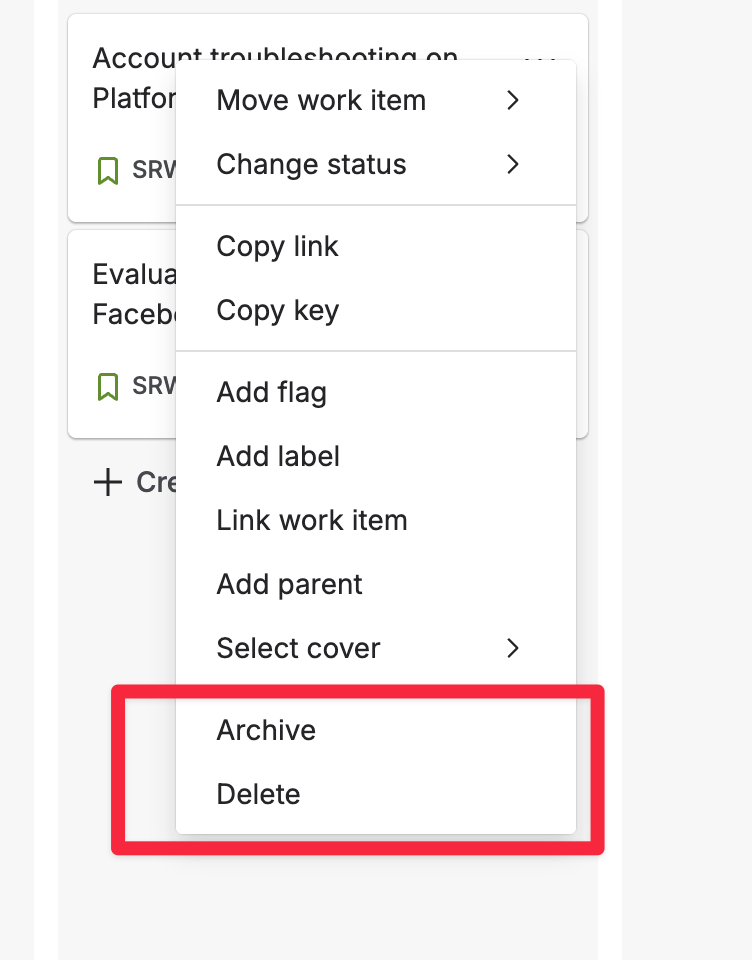
Task: Click the SRV key on Evalua card
Action: point(154,386)
